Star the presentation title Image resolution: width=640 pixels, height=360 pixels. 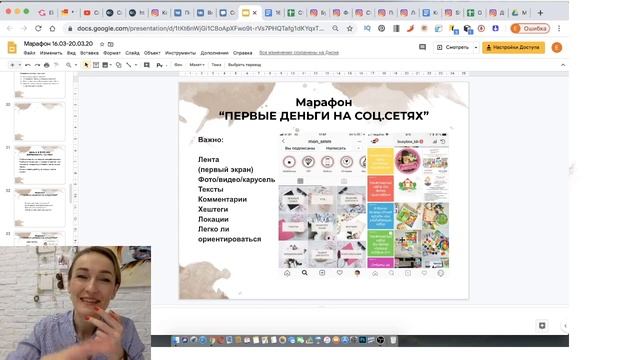tap(102, 44)
